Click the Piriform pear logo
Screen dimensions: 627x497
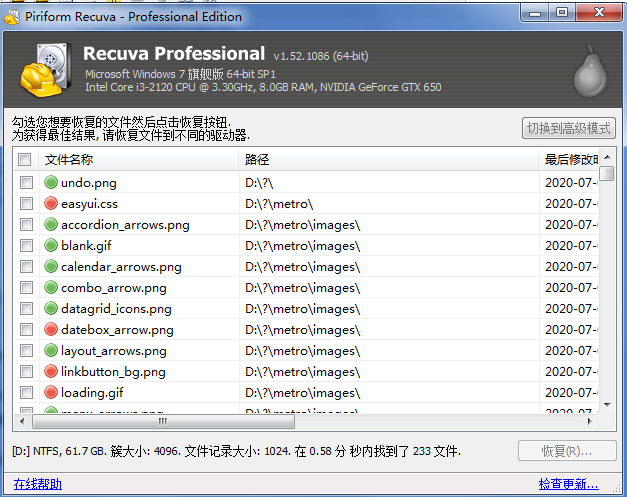click(x=590, y=71)
